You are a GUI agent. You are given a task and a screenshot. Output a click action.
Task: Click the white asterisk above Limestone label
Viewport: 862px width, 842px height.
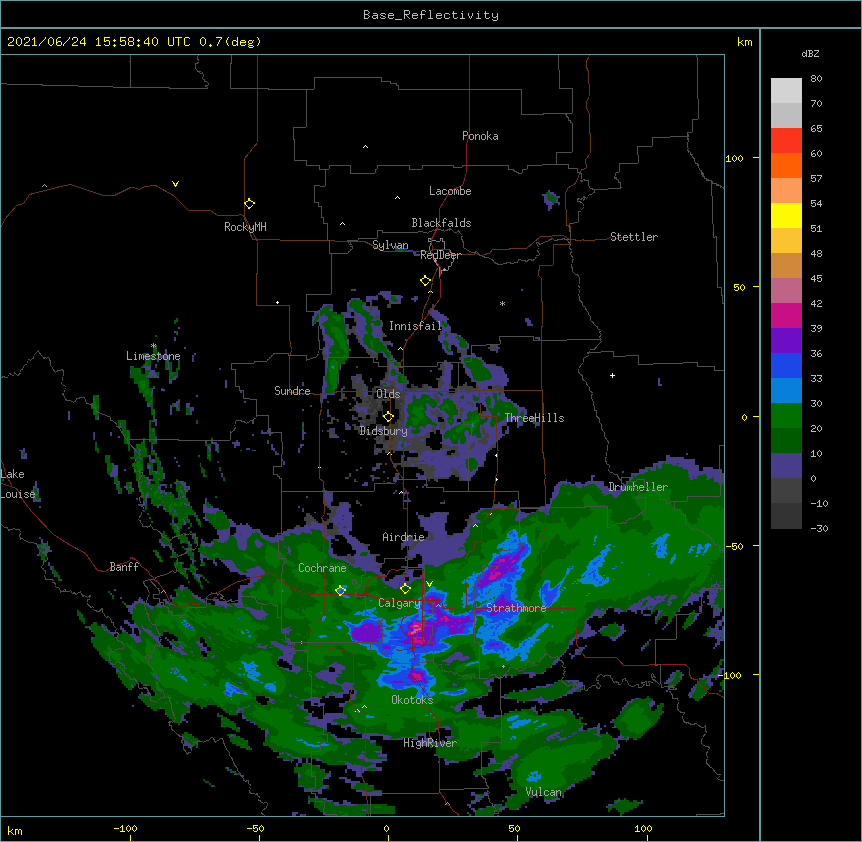coord(154,346)
